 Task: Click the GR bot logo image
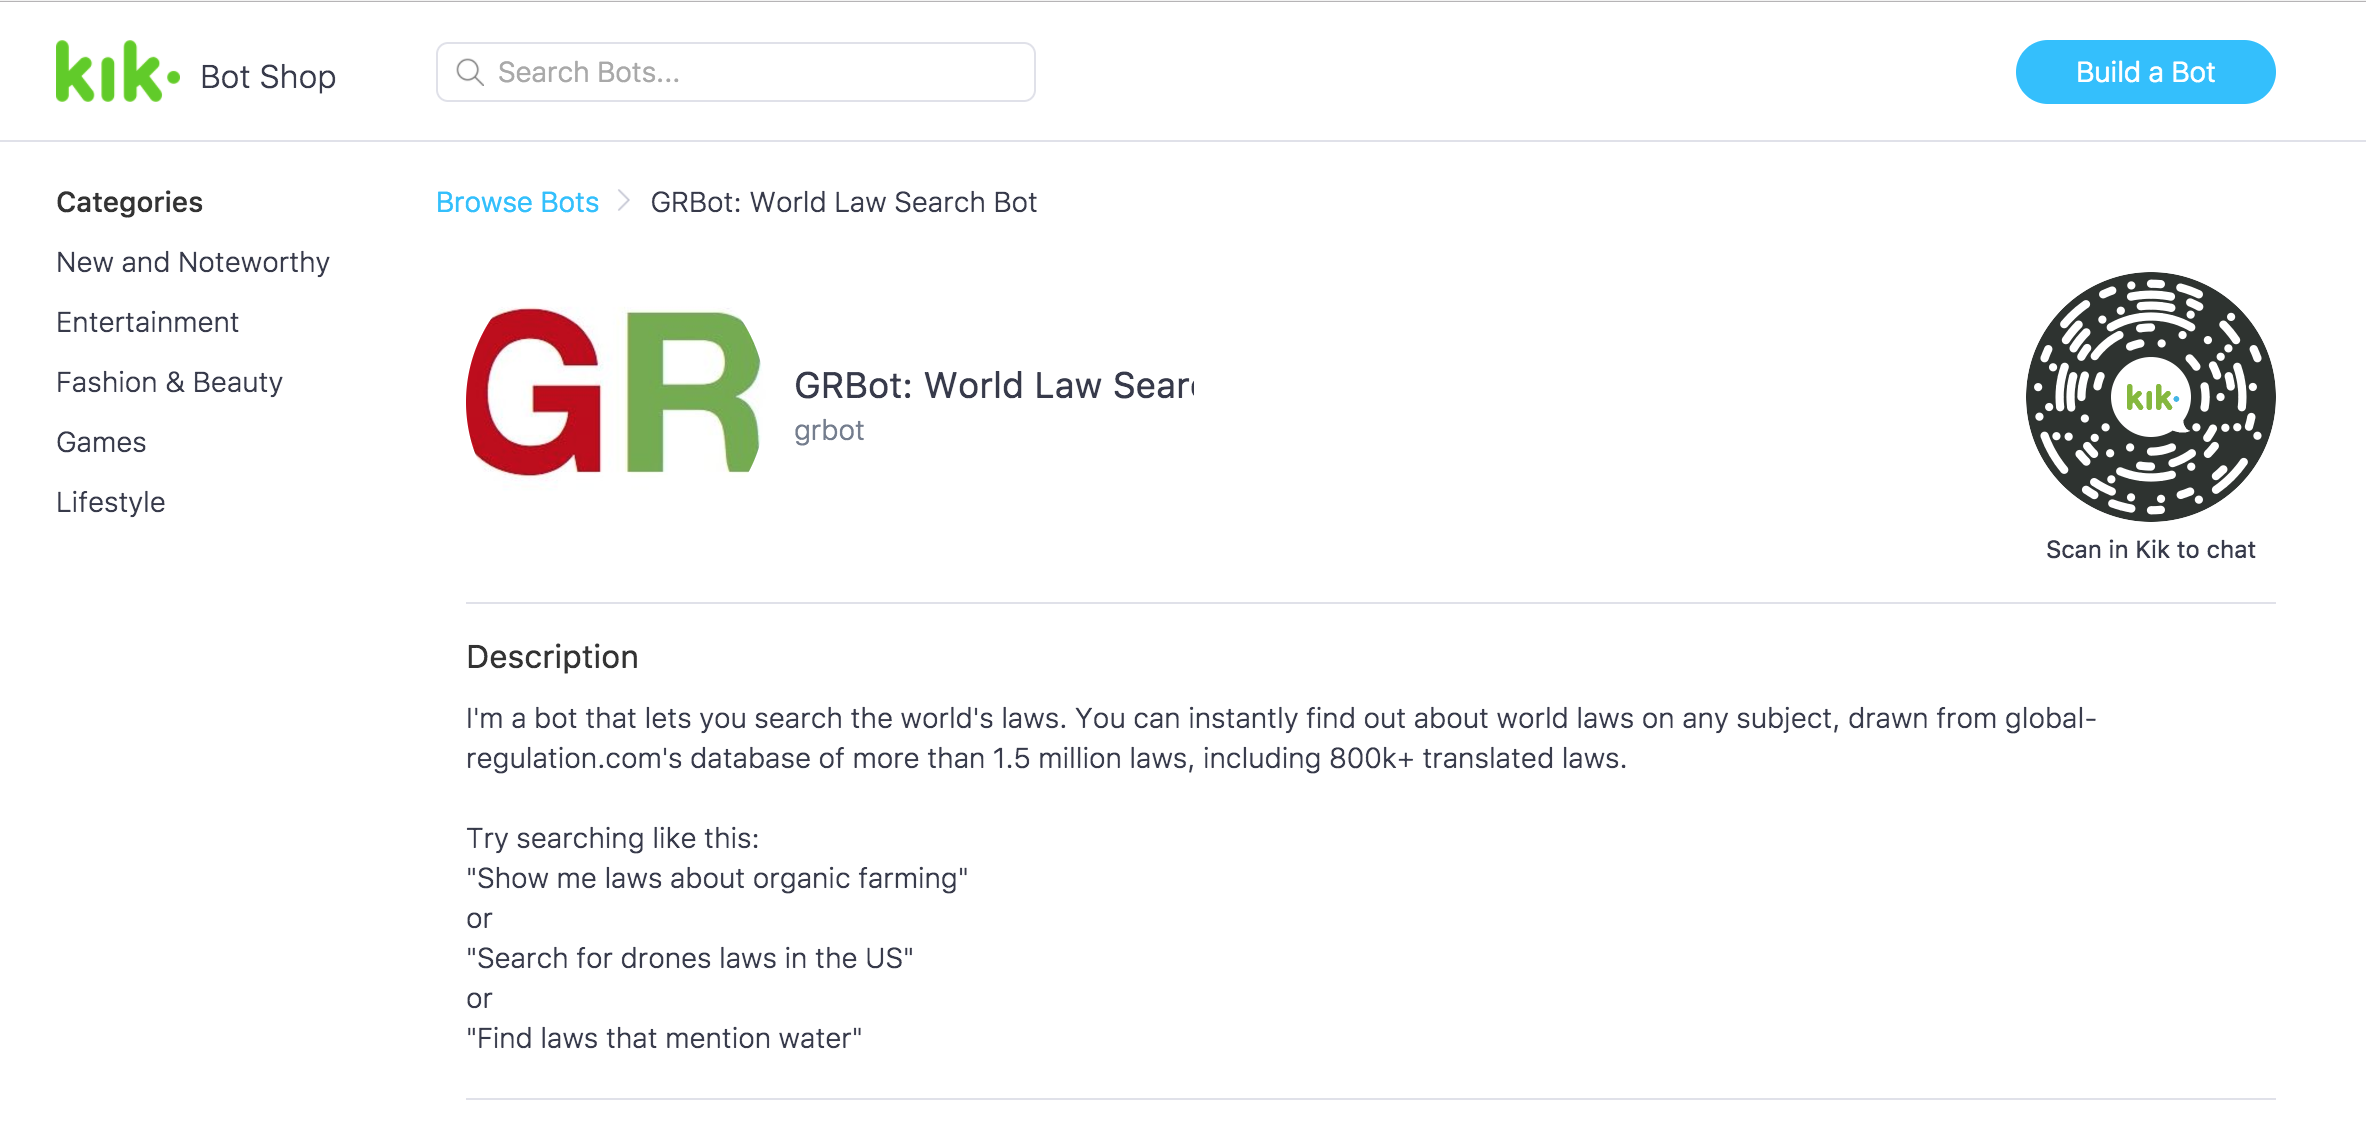pos(613,391)
